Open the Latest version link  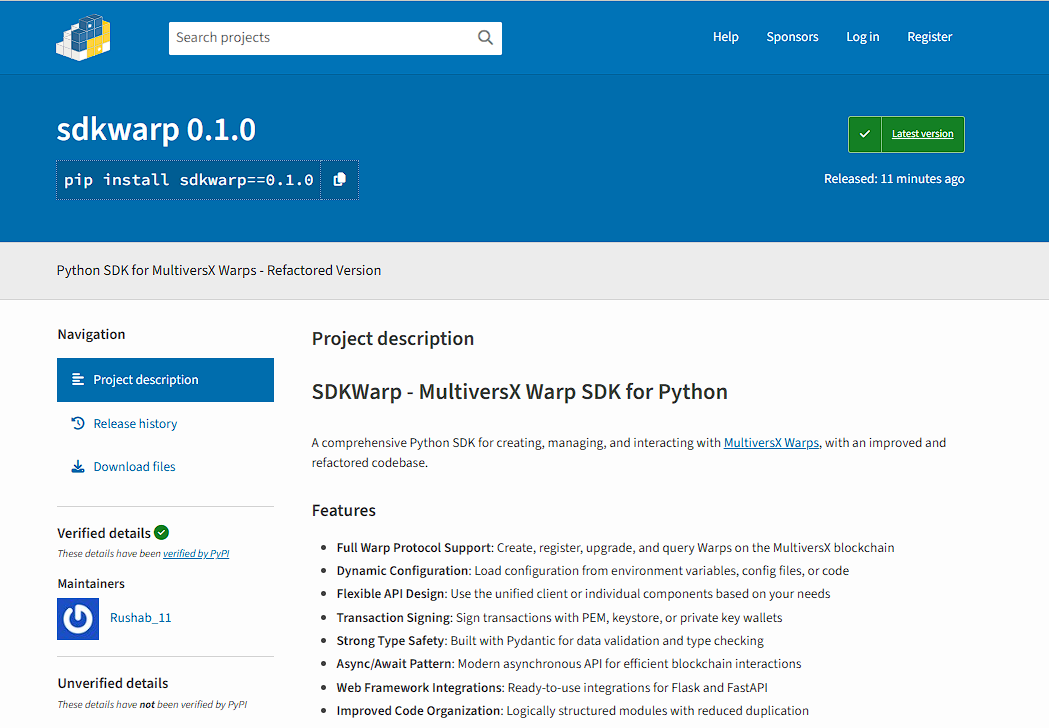click(x=921, y=133)
